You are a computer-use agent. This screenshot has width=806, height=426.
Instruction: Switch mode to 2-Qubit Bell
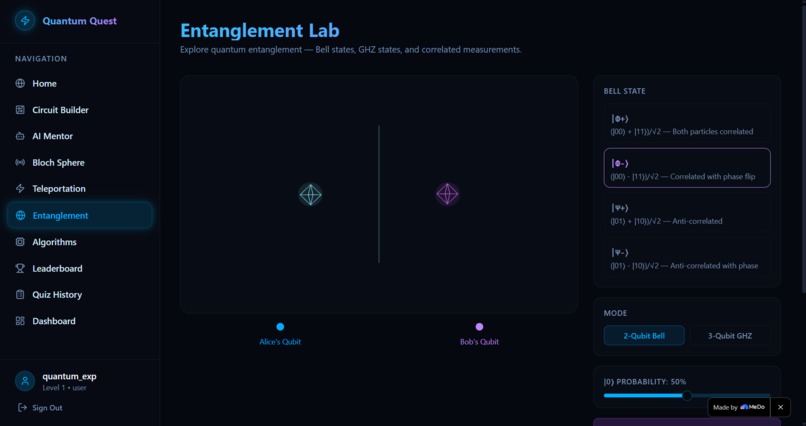click(x=644, y=336)
